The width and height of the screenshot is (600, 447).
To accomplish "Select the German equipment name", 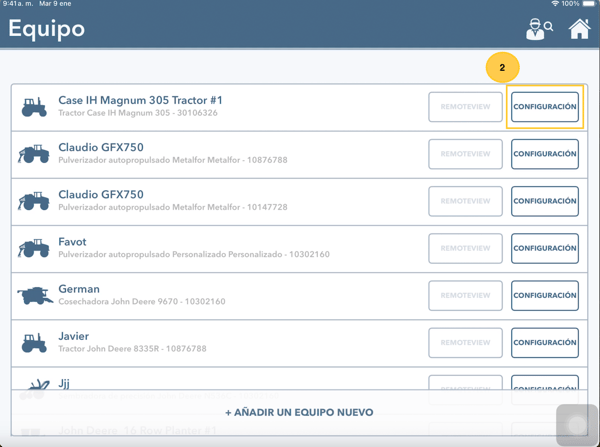I will (79, 289).
